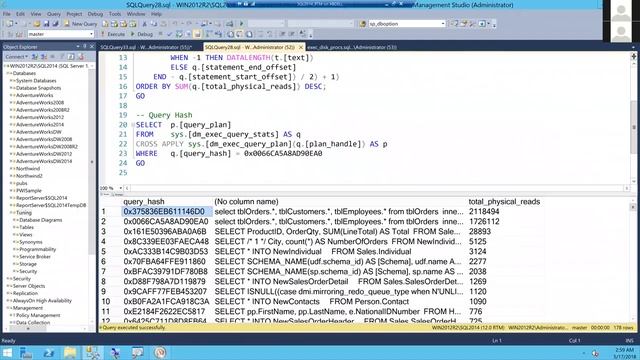Click the query_hash column header
640x360 pixels.
tap(144, 202)
